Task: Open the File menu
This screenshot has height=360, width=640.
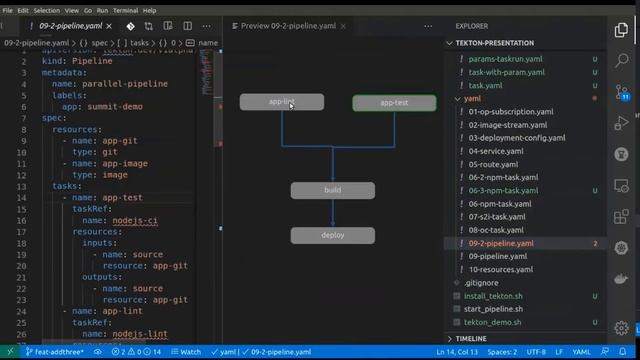Action: (7, 11)
